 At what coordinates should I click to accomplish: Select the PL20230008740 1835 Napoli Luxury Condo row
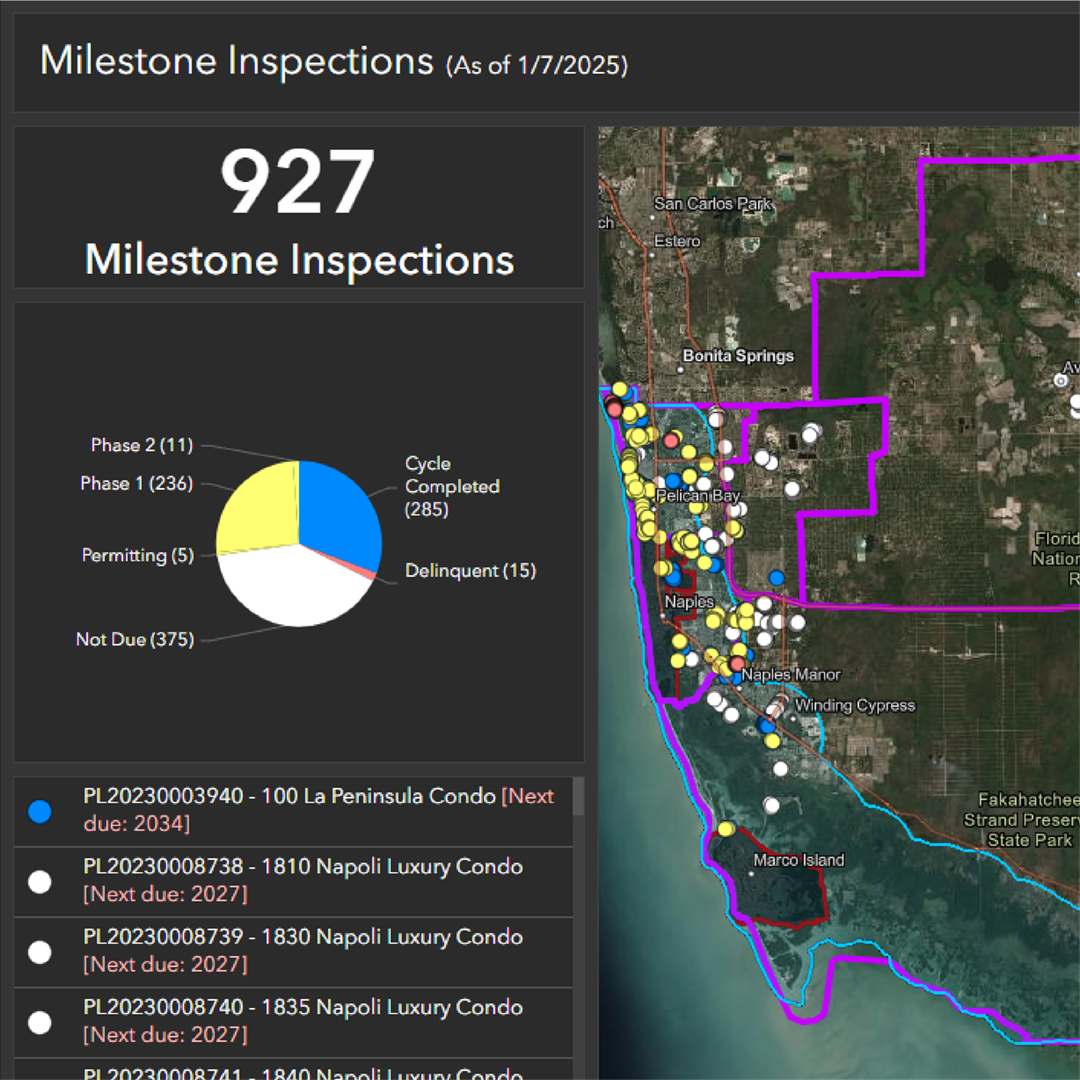click(x=302, y=1020)
